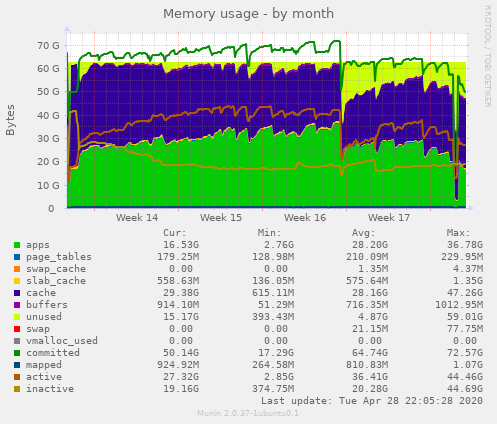
Task: Click the committed current value 50.14G
Action: 181,353
